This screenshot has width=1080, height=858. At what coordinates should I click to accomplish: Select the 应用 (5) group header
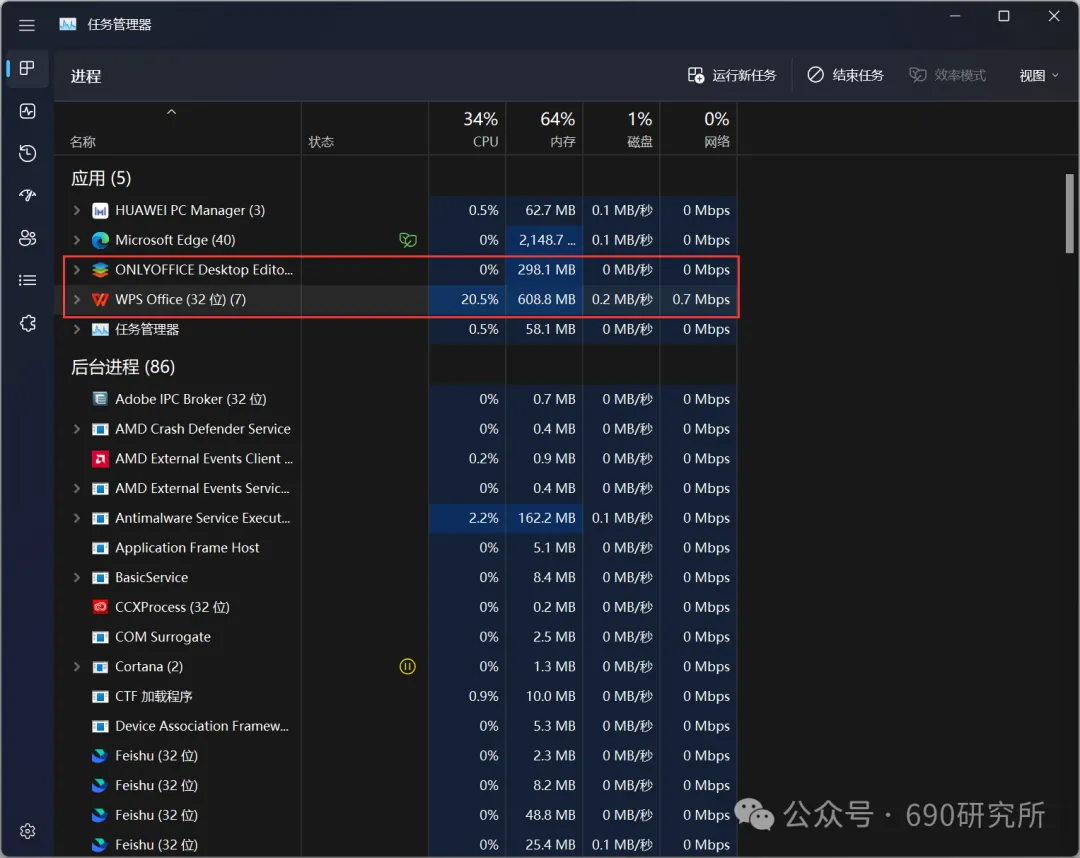point(101,179)
